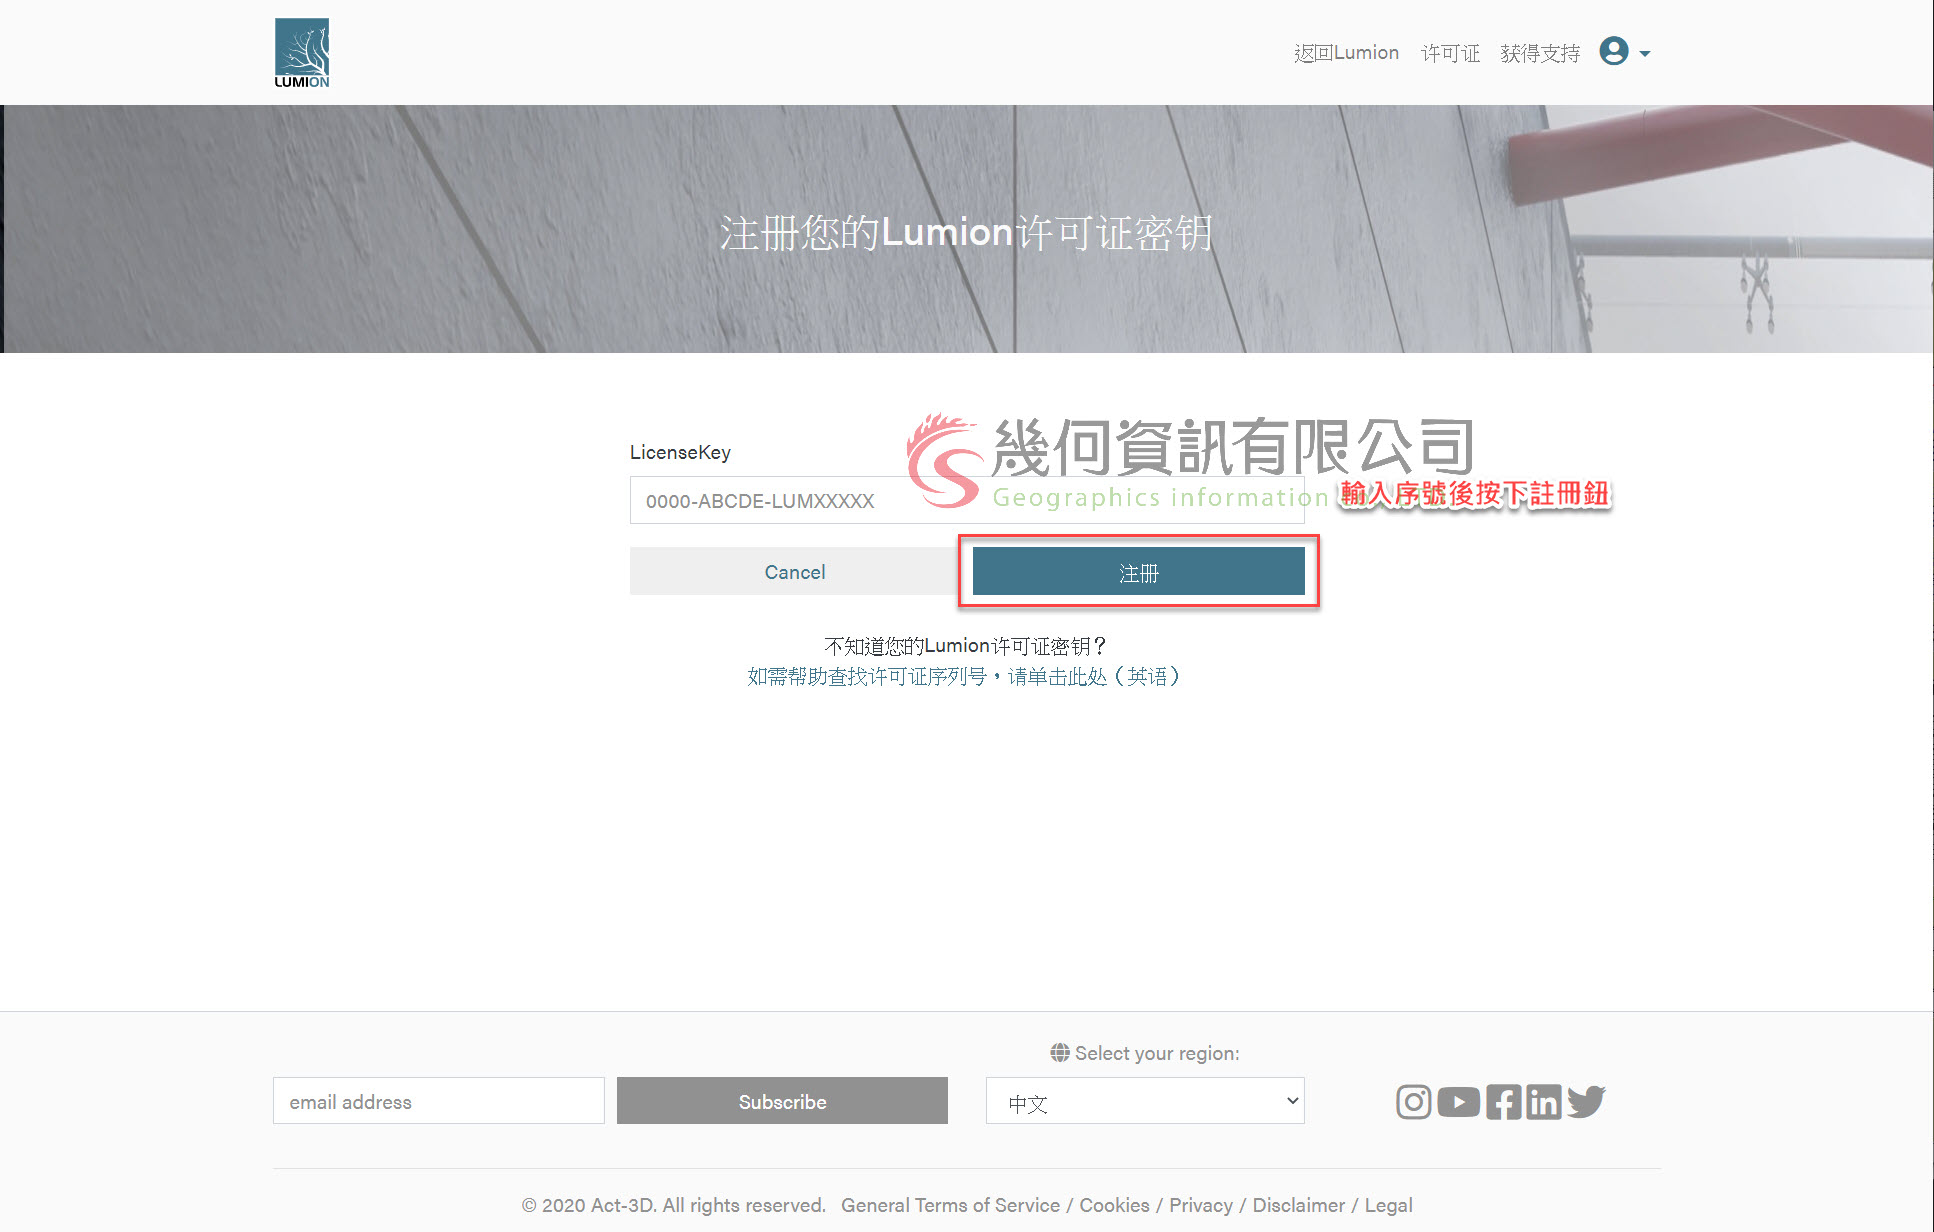Image resolution: width=1934 pixels, height=1232 pixels.
Task: Click the Subscribe button
Action: (782, 1101)
